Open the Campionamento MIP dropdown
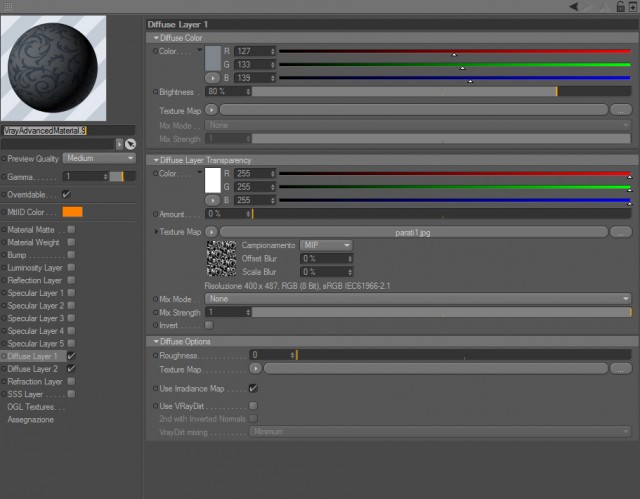Image resolution: width=640 pixels, height=499 pixels. click(x=326, y=245)
